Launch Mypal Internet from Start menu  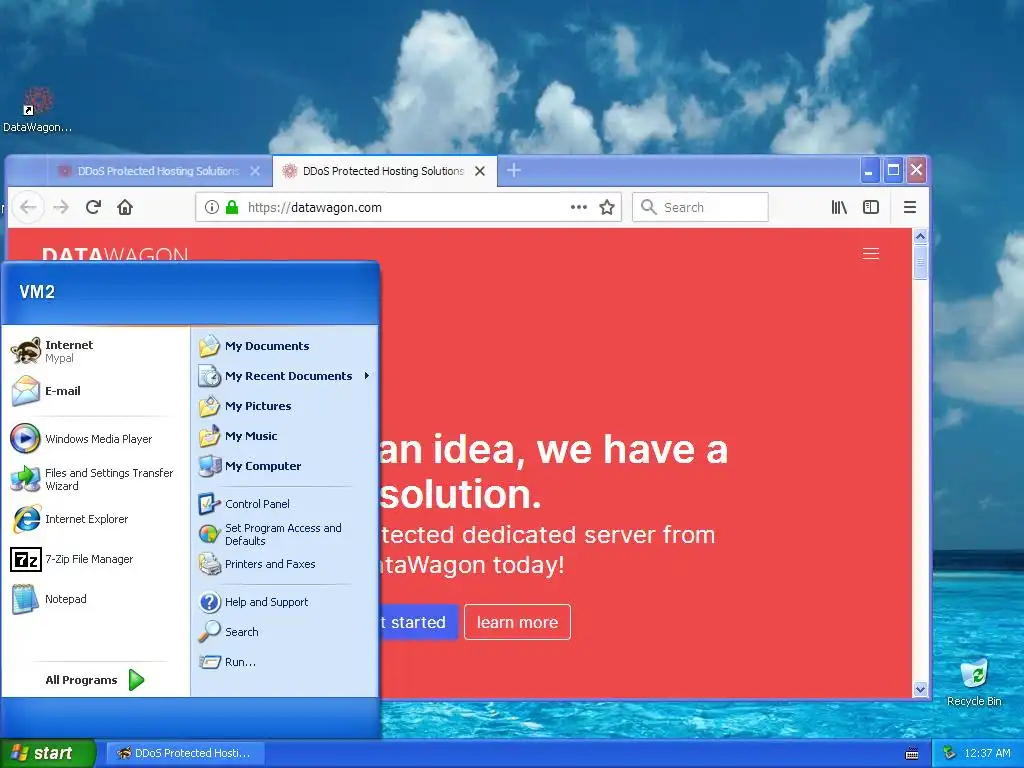pos(95,351)
